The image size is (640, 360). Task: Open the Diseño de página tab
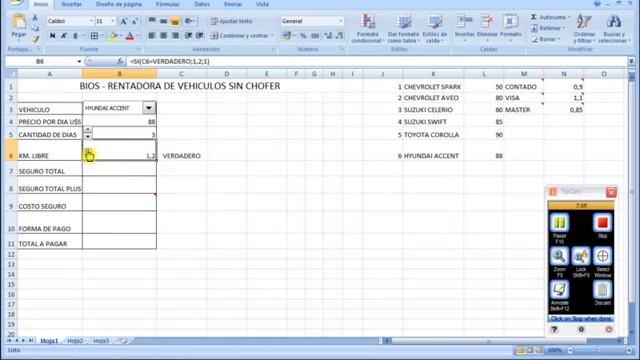[119, 4]
